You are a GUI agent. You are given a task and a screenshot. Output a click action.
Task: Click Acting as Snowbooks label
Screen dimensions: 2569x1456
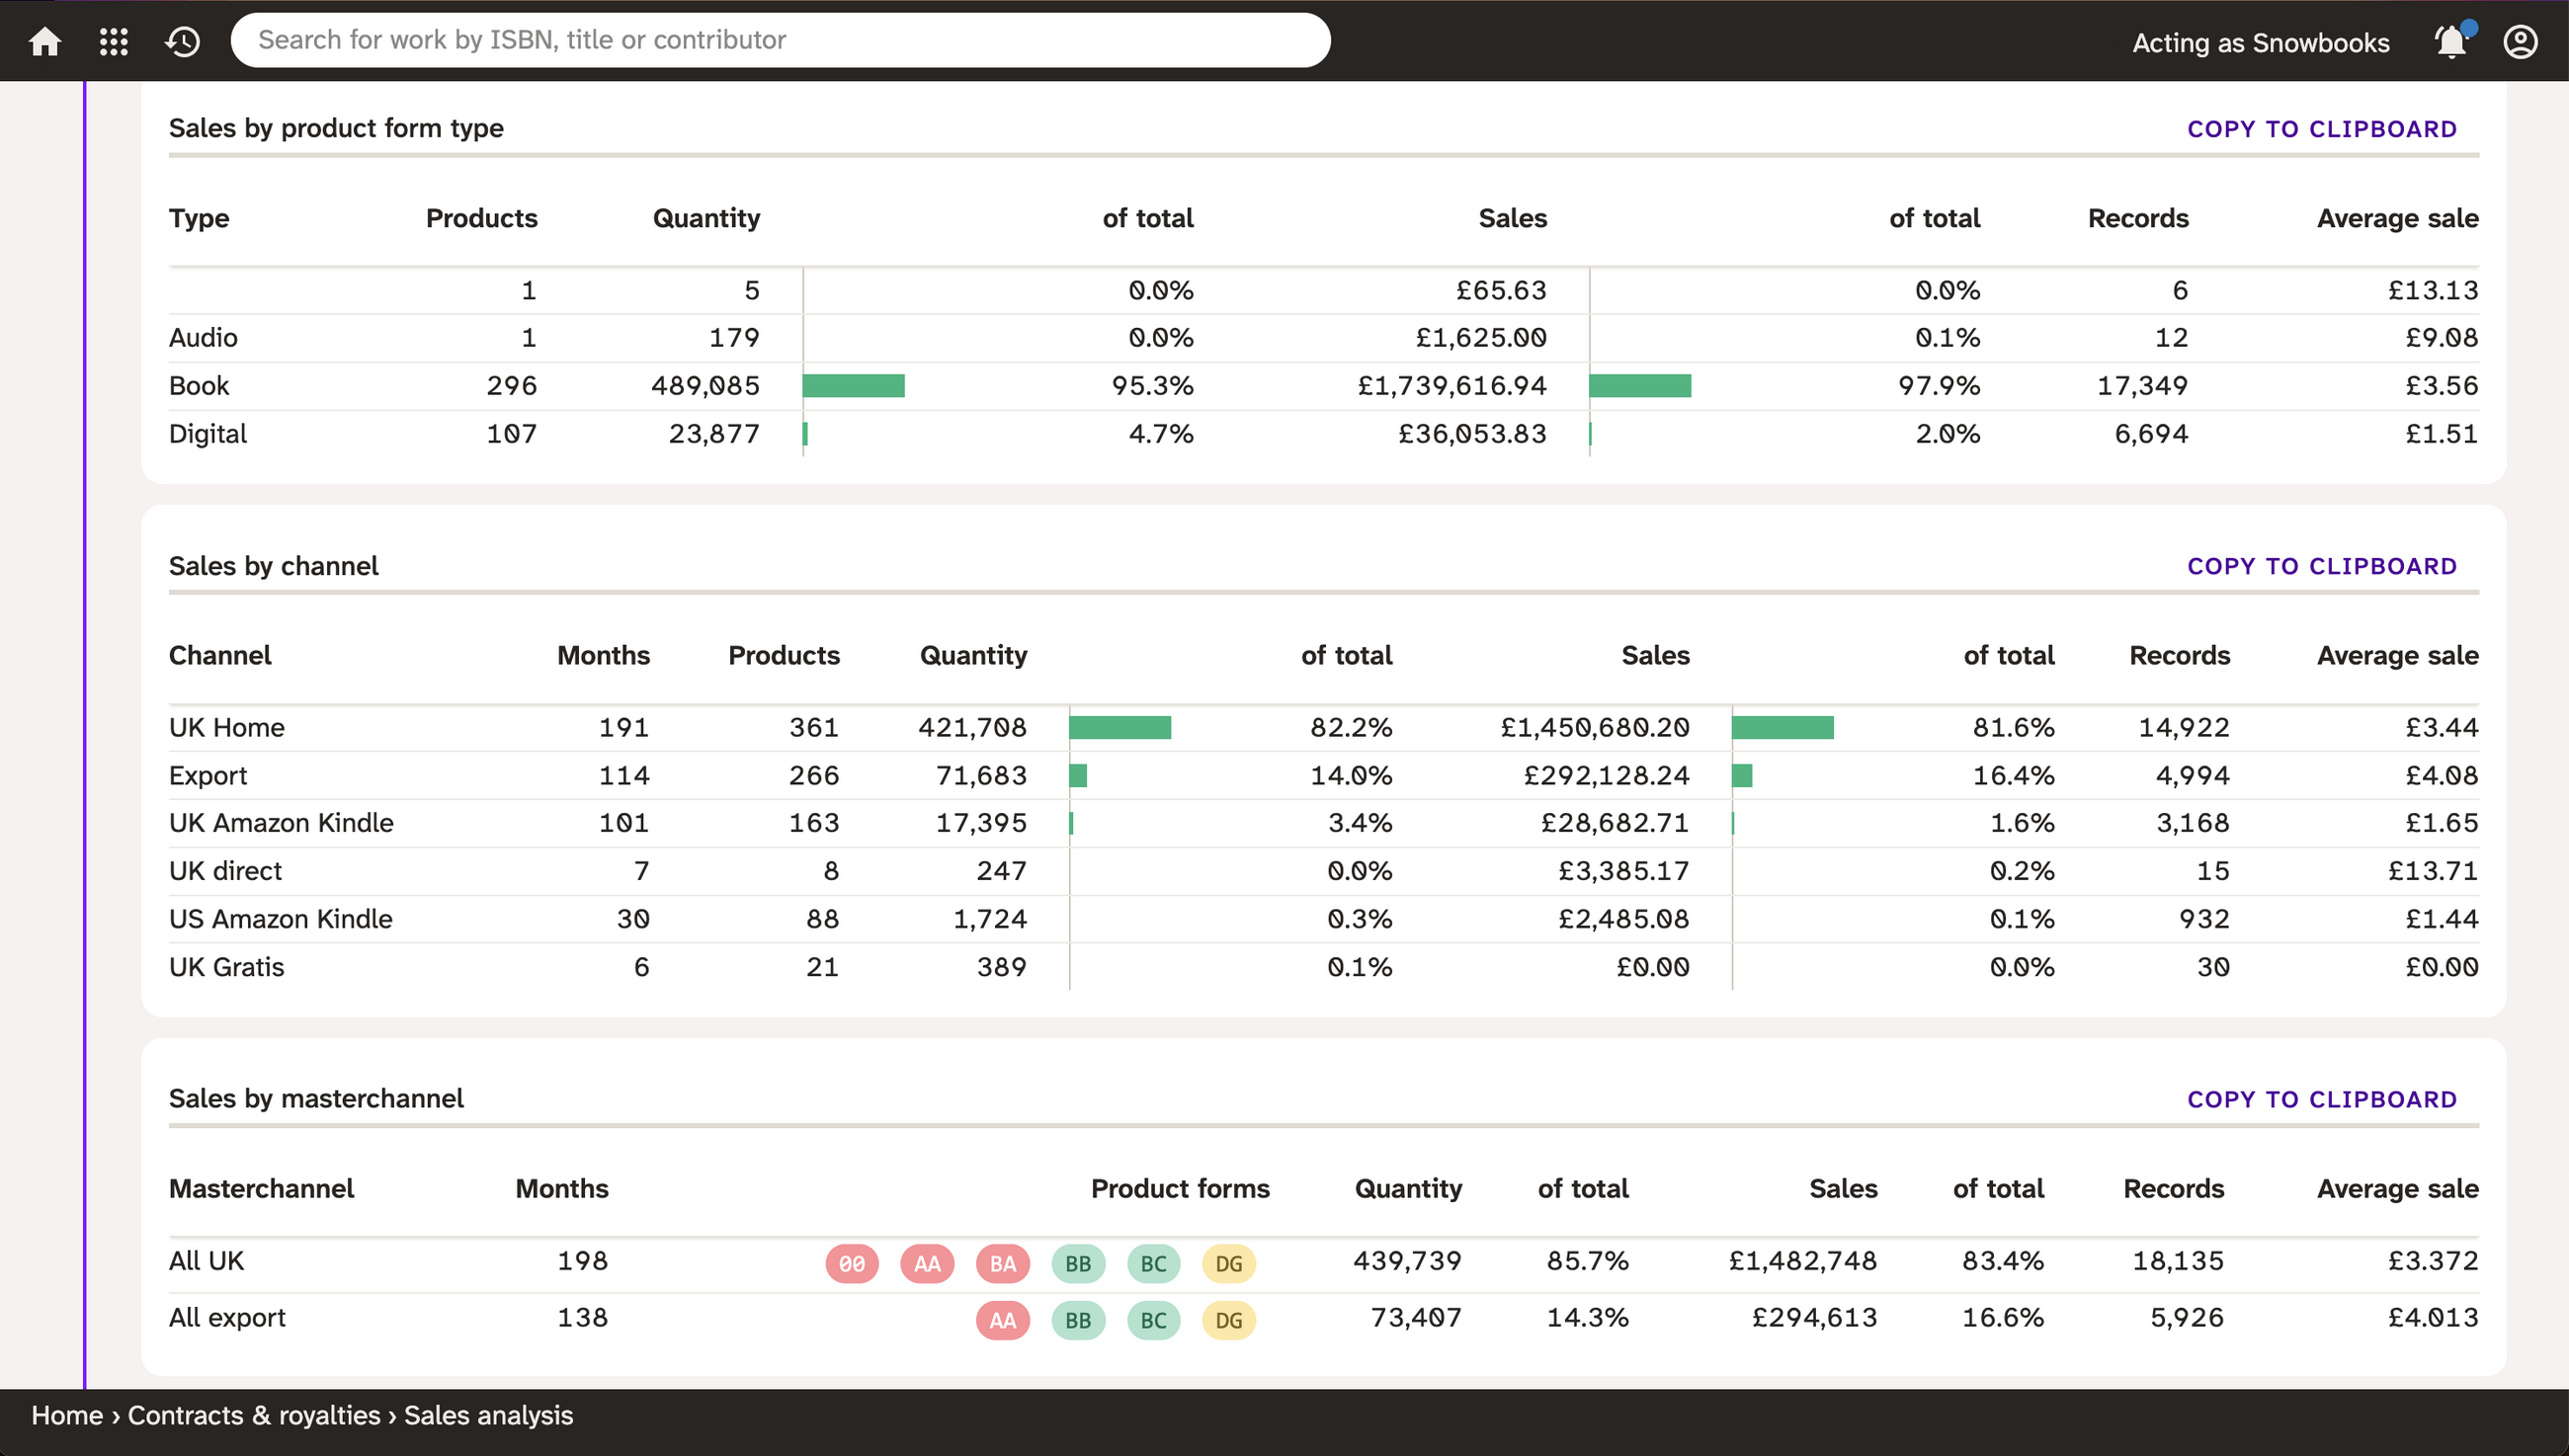tap(2260, 42)
